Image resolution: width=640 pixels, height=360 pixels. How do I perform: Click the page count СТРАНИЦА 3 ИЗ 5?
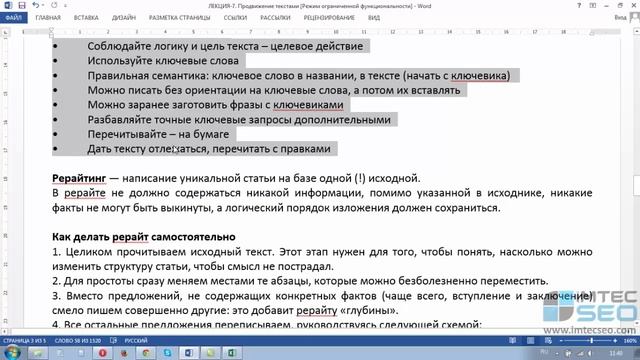(x=24, y=340)
